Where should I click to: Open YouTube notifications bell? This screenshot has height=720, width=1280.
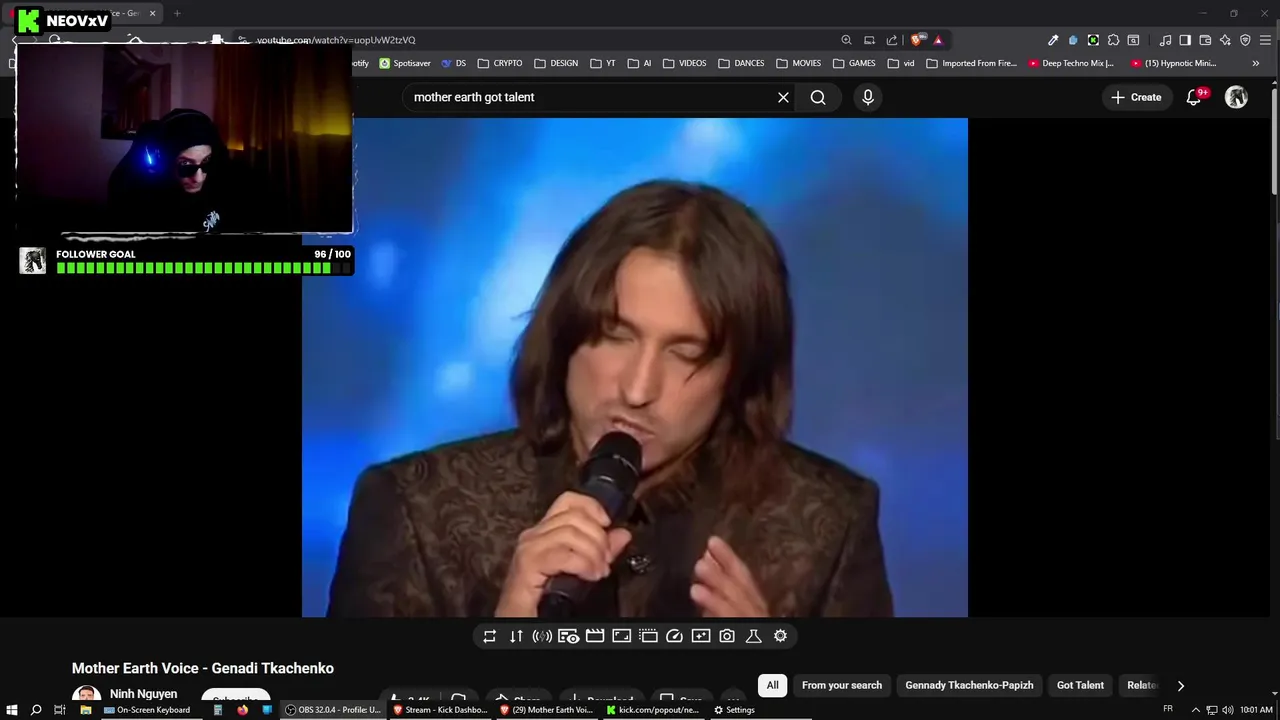[1193, 97]
